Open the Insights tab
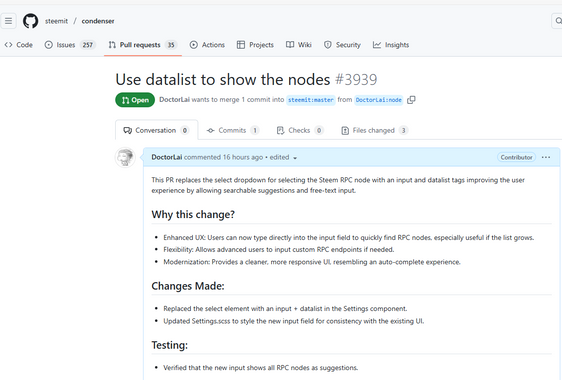Viewport: 562px width, 380px height. click(x=391, y=45)
